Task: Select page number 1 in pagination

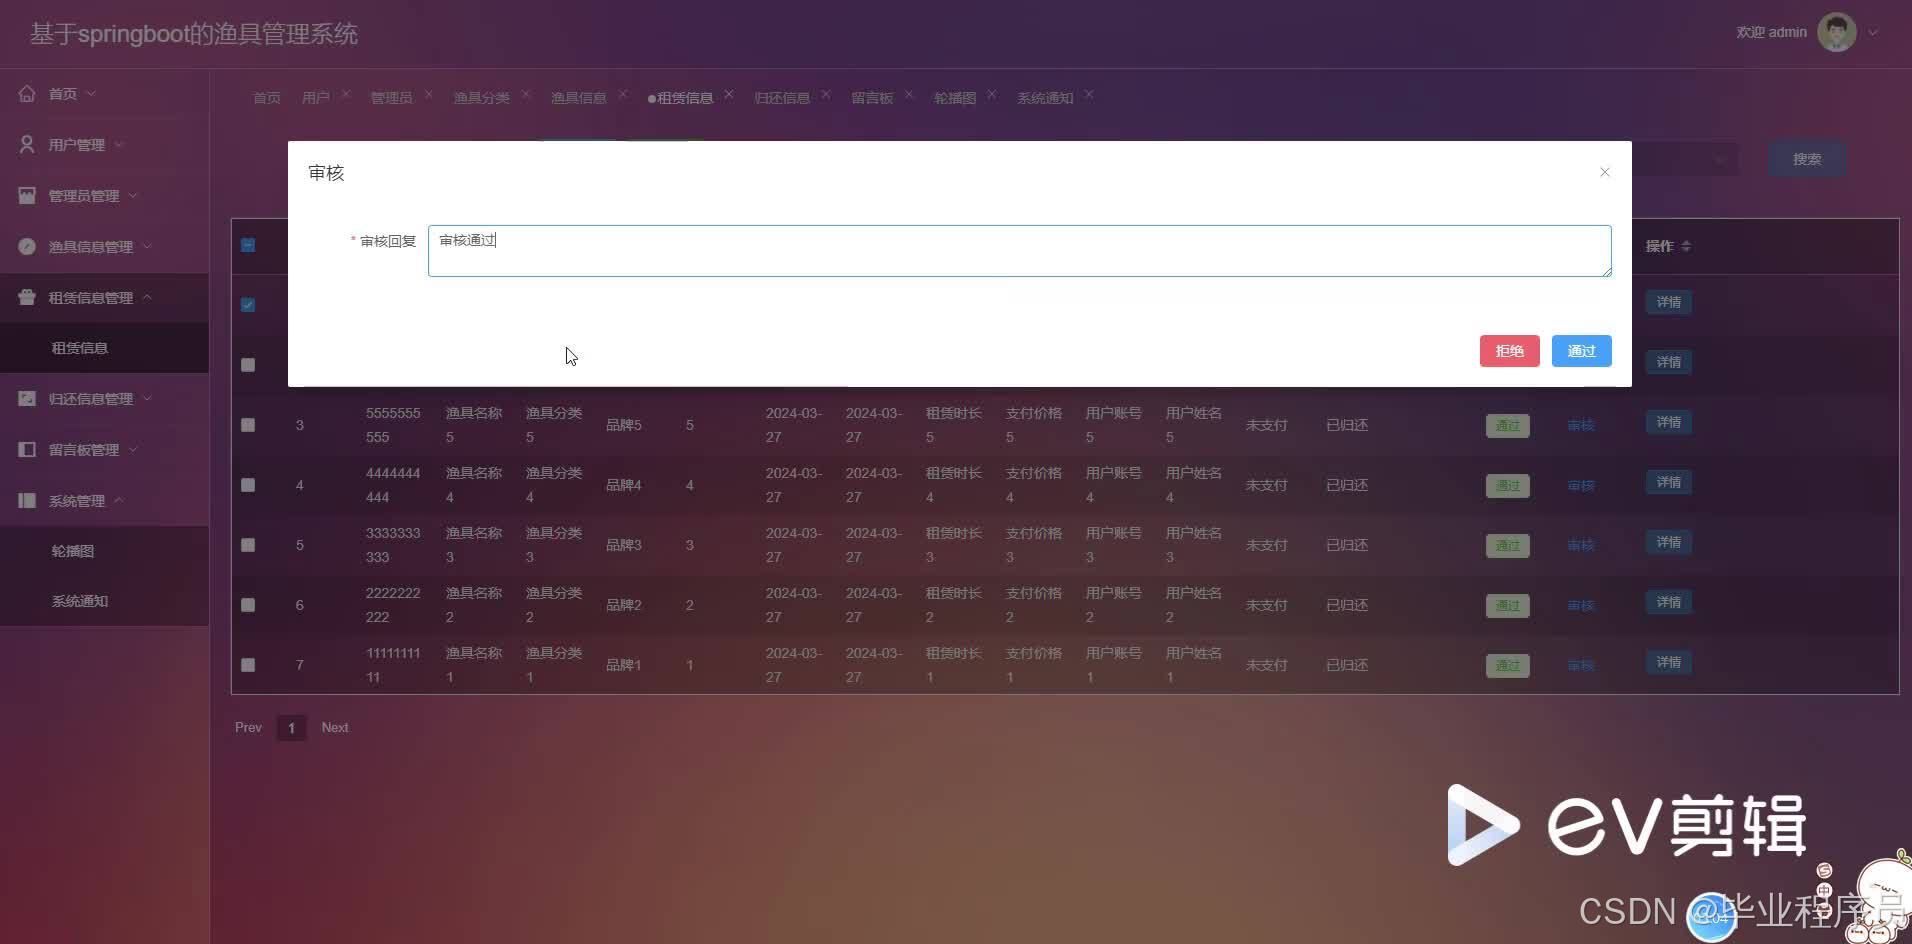Action: click(x=291, y=728)
